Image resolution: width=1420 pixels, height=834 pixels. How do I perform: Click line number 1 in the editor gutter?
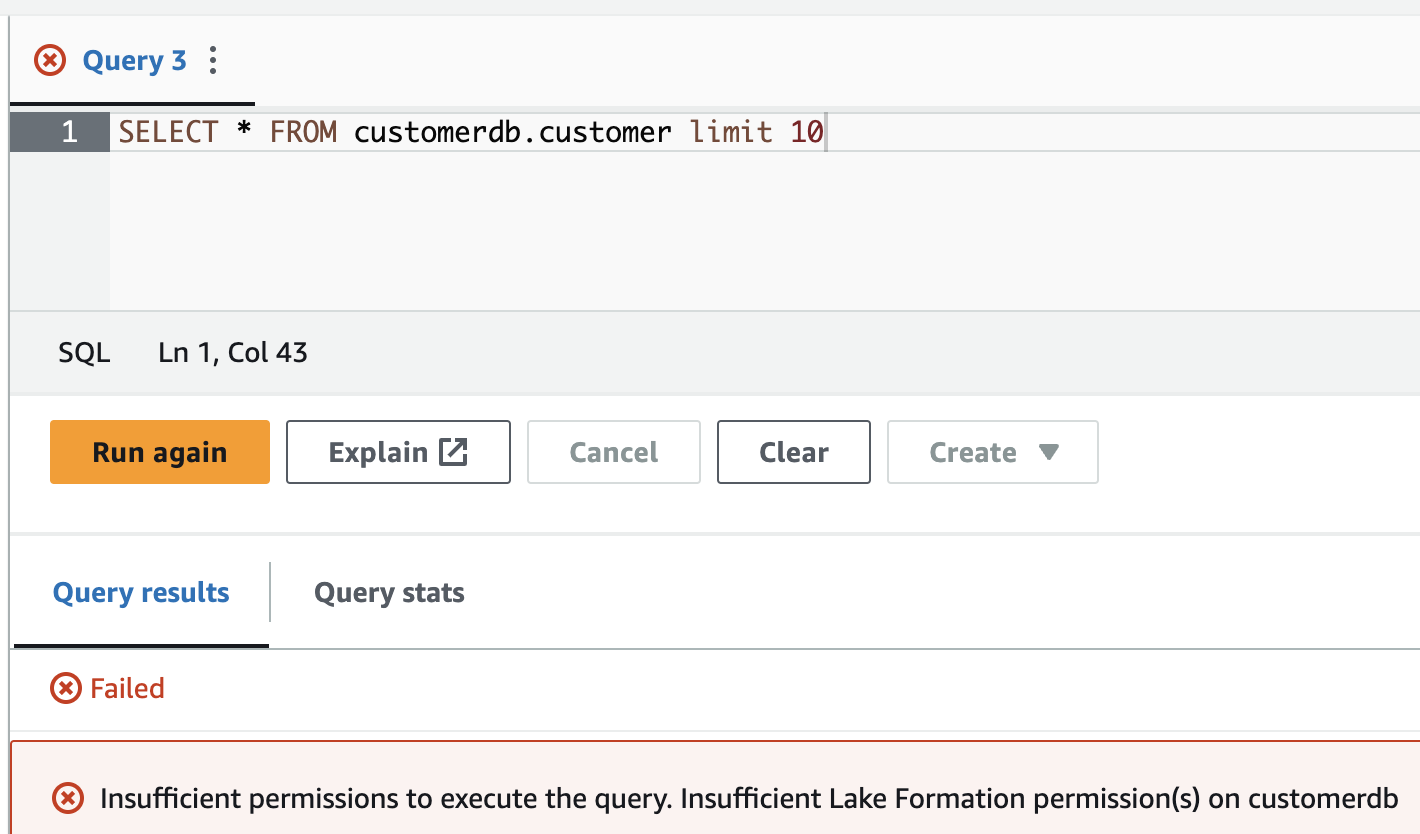(68, 132)
